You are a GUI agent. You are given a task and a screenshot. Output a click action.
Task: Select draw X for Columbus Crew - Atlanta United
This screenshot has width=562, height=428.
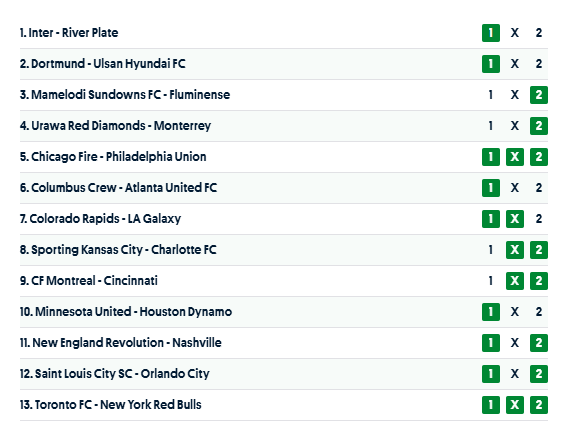click(515, 188)
